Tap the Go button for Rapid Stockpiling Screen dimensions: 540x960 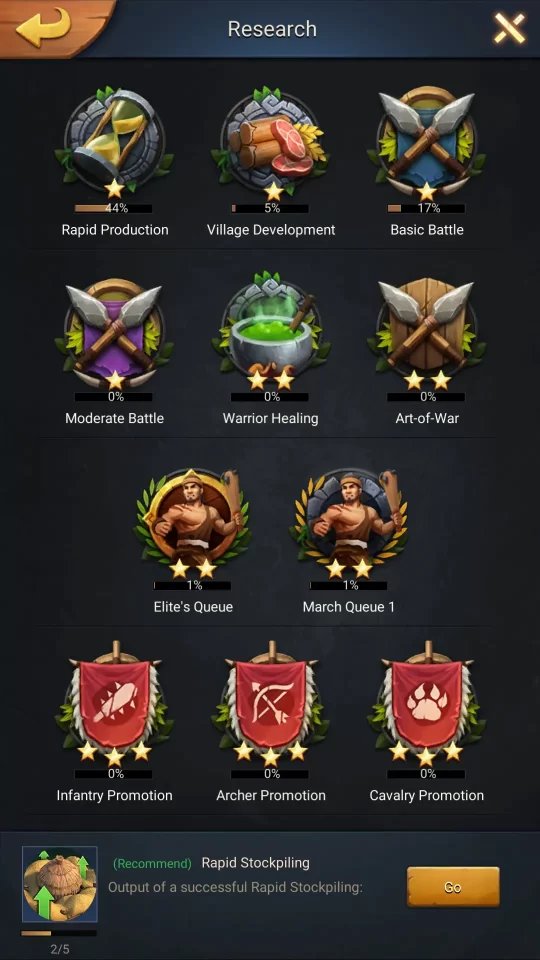tap(453, 887)
